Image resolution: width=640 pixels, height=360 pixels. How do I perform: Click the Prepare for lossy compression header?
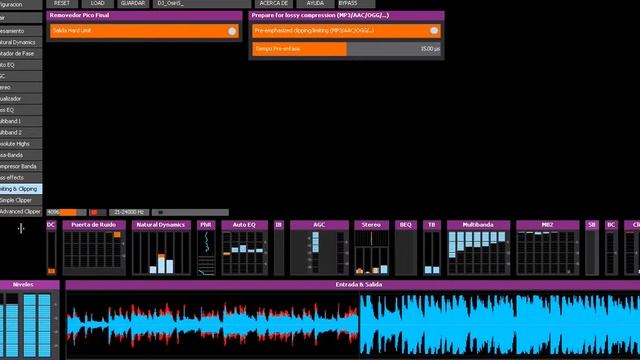click(x=346, y=16)
